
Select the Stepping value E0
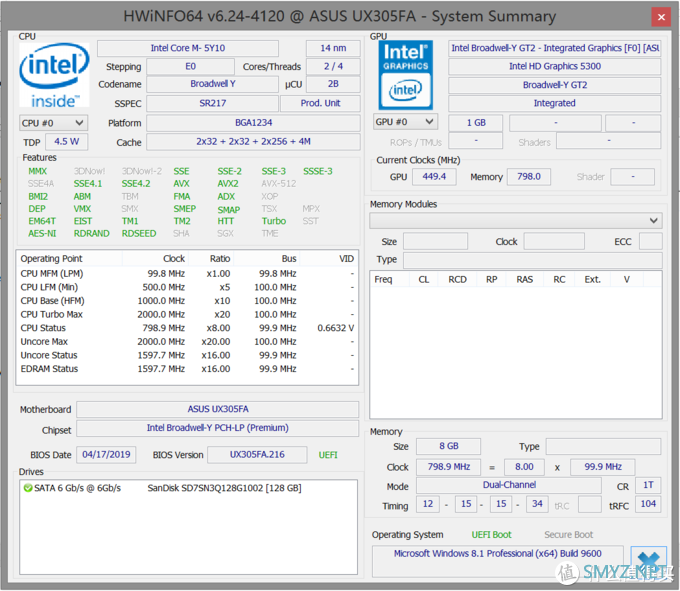pyautogui.click(x=191, y=66)
